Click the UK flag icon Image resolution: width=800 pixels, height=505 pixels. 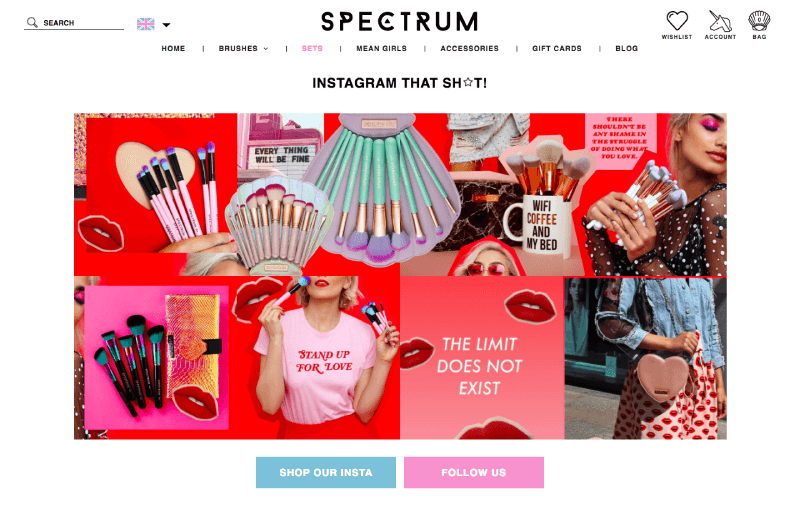tap(145, 24)
